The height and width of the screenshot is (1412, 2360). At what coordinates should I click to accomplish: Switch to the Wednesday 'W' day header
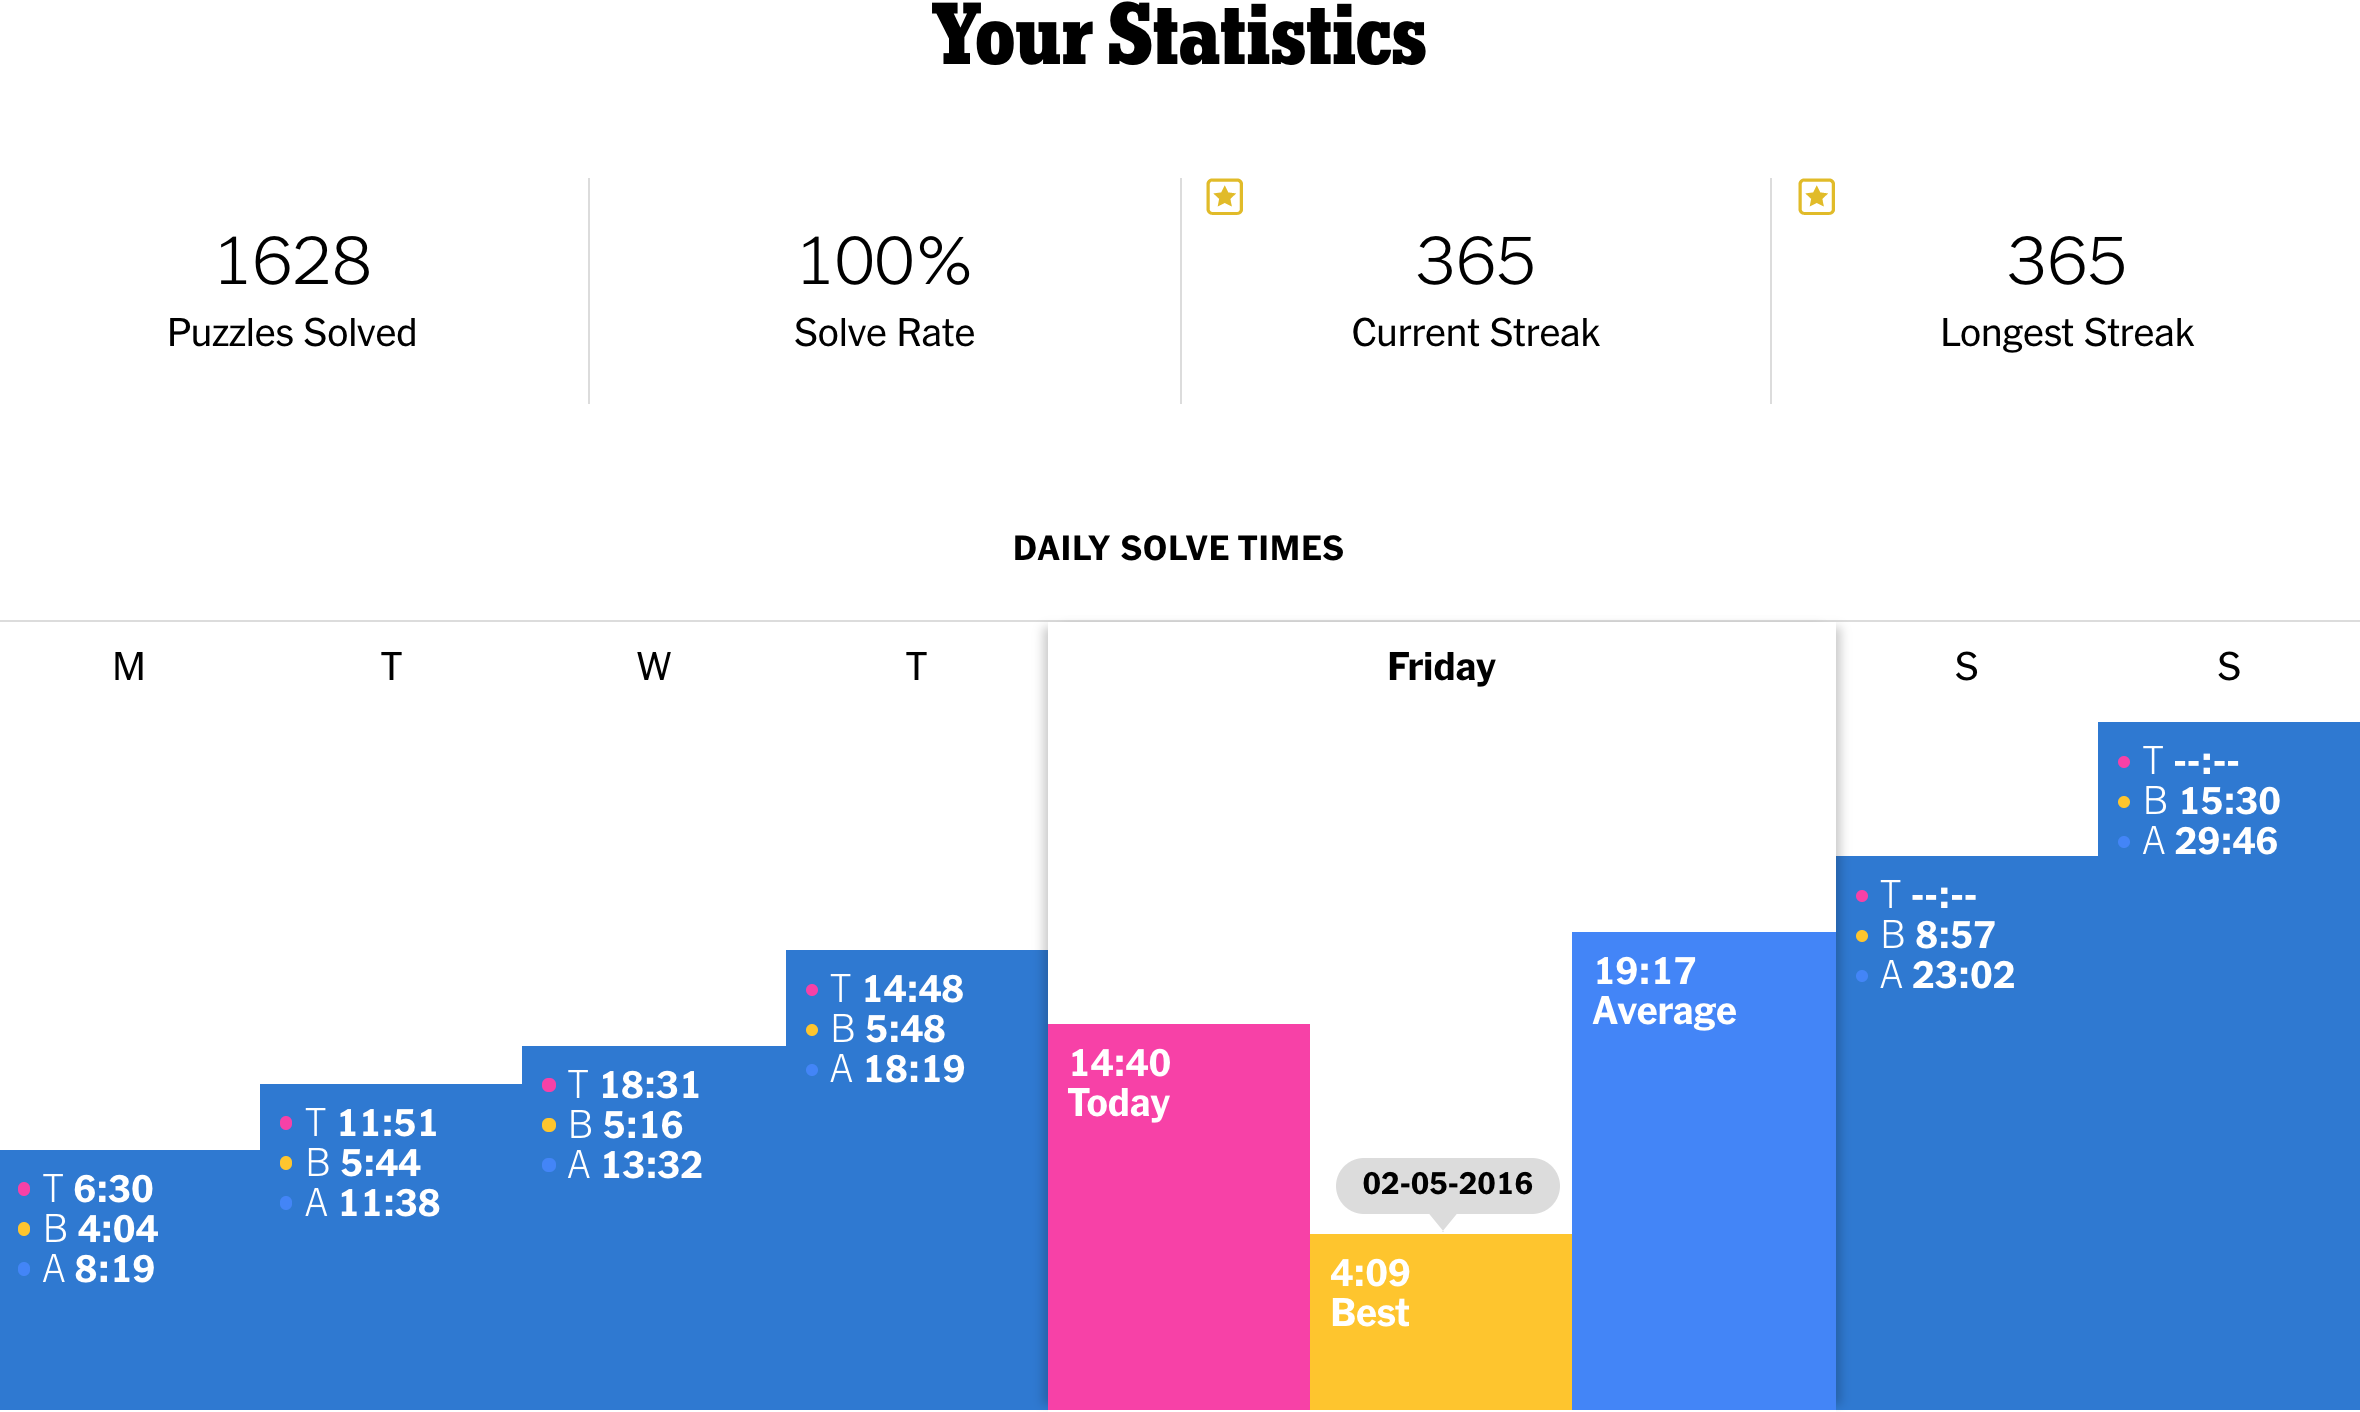pyautogui.click(x=654, y=666)
